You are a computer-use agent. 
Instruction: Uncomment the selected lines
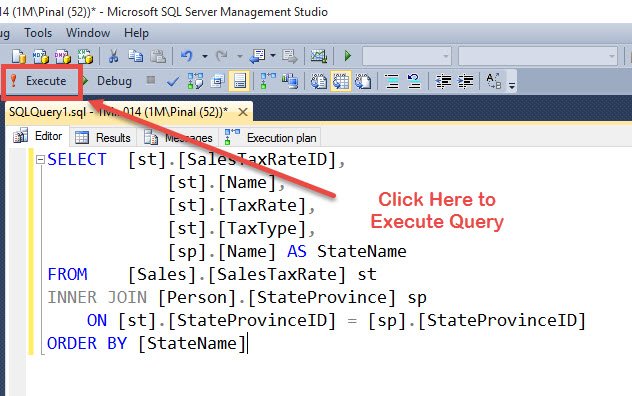tap(414, 81)
